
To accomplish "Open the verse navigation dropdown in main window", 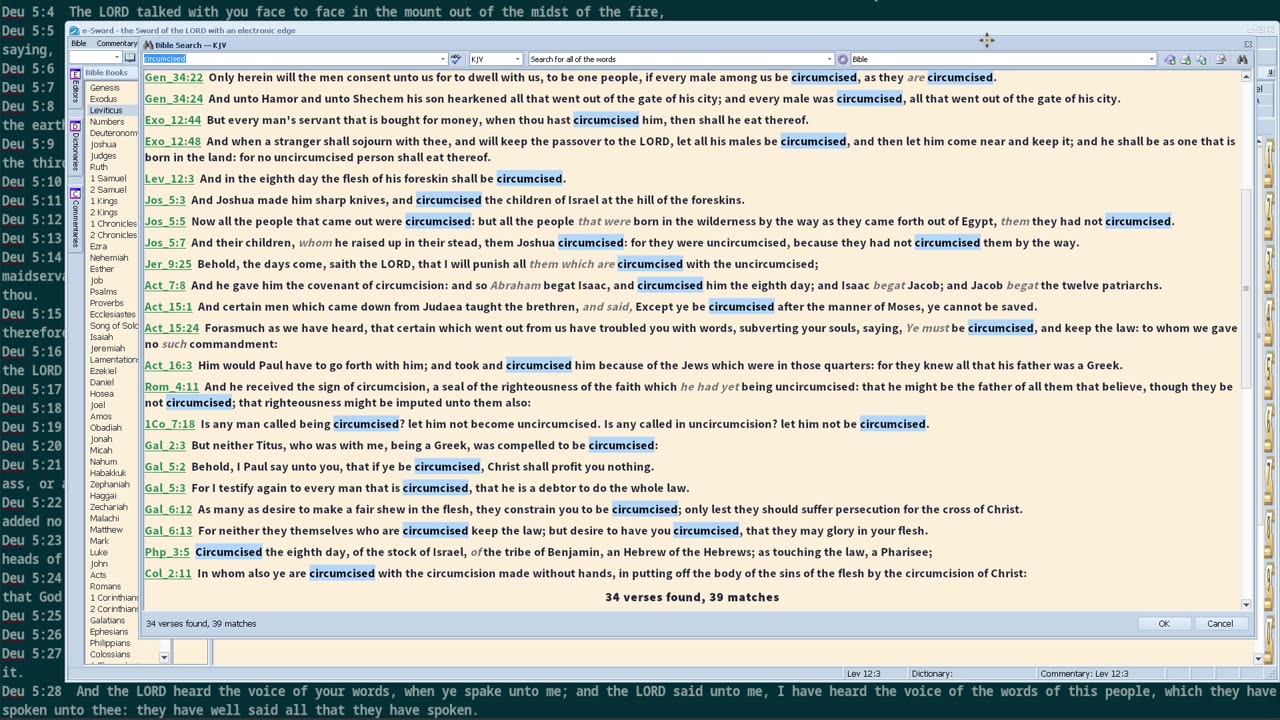I will pos(116,58).
